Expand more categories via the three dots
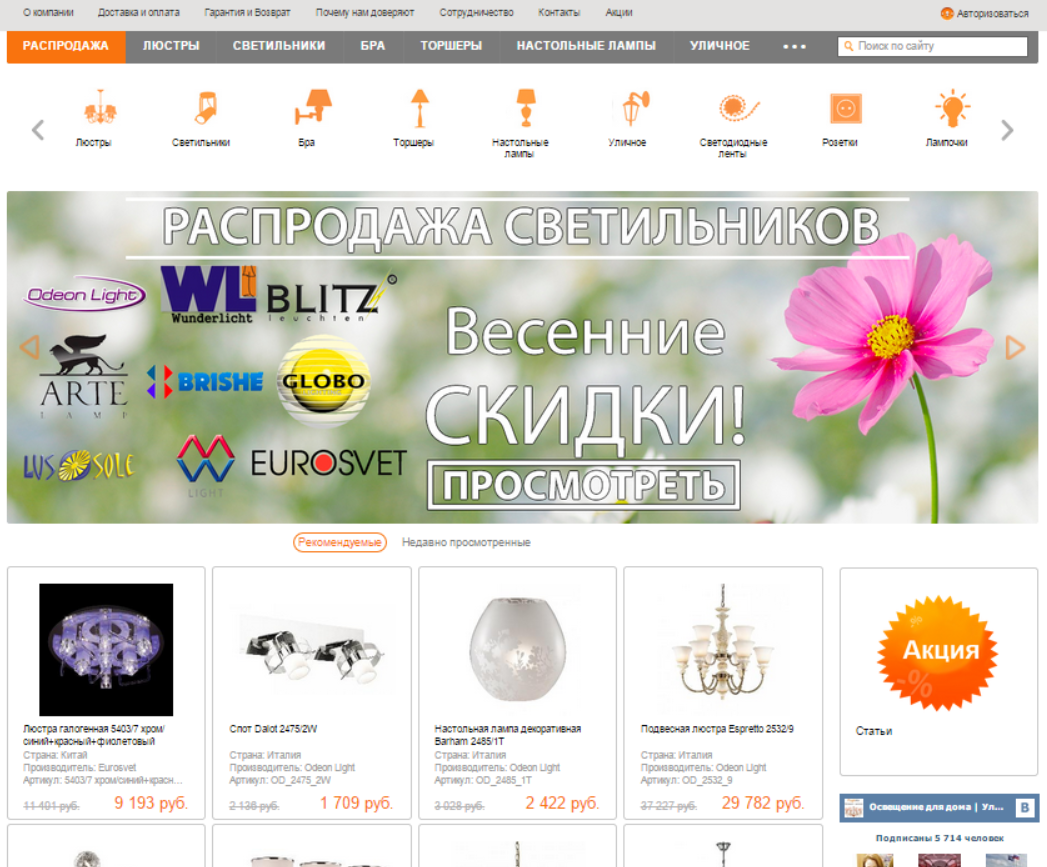 [794, 46]
